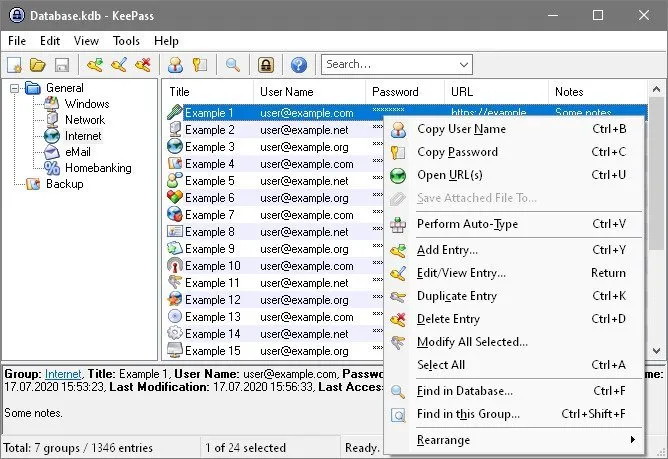Click the Help question mark icon
The image size is (668, 459).
[298, 65]
